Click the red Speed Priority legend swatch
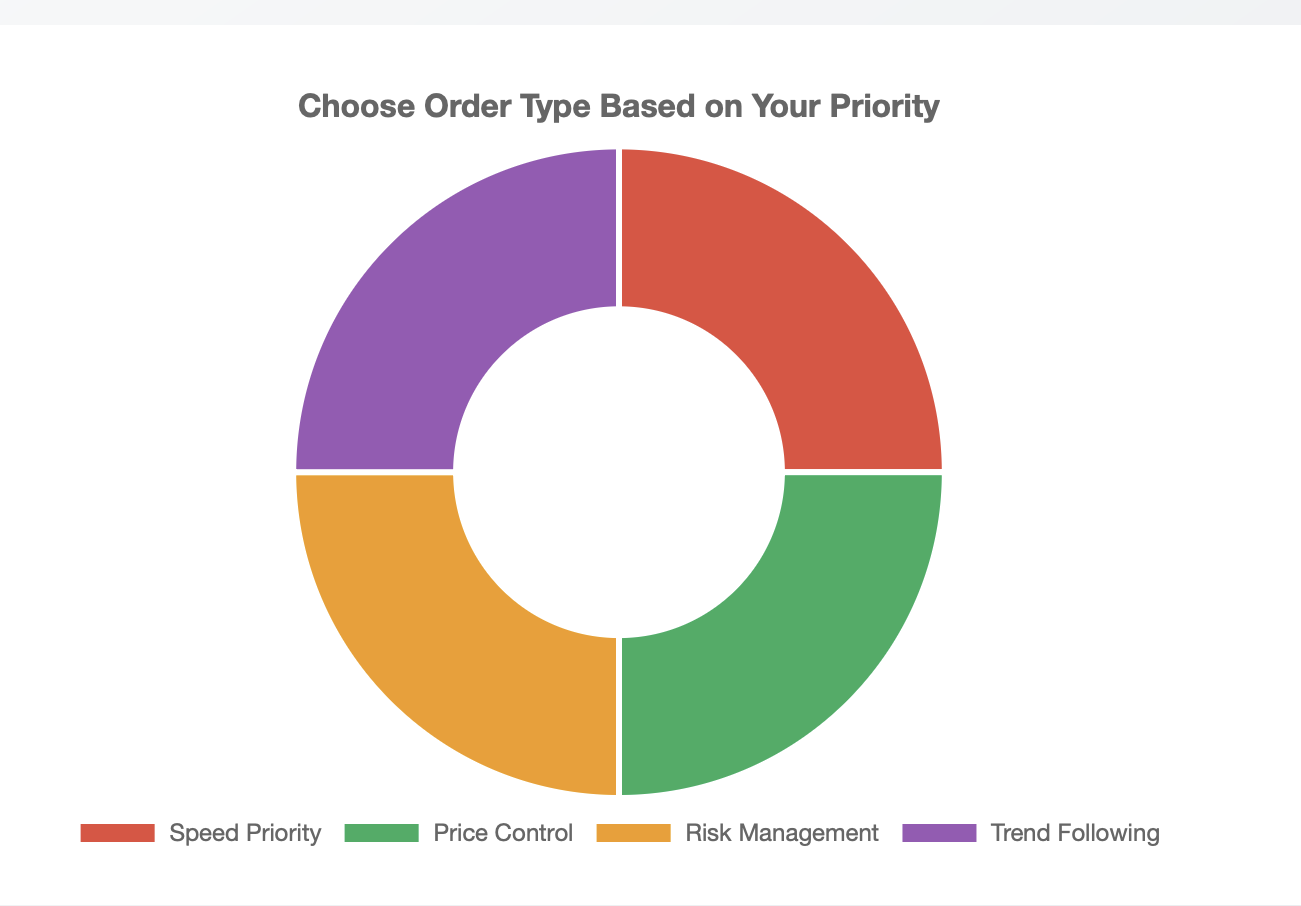 (118, 833)
